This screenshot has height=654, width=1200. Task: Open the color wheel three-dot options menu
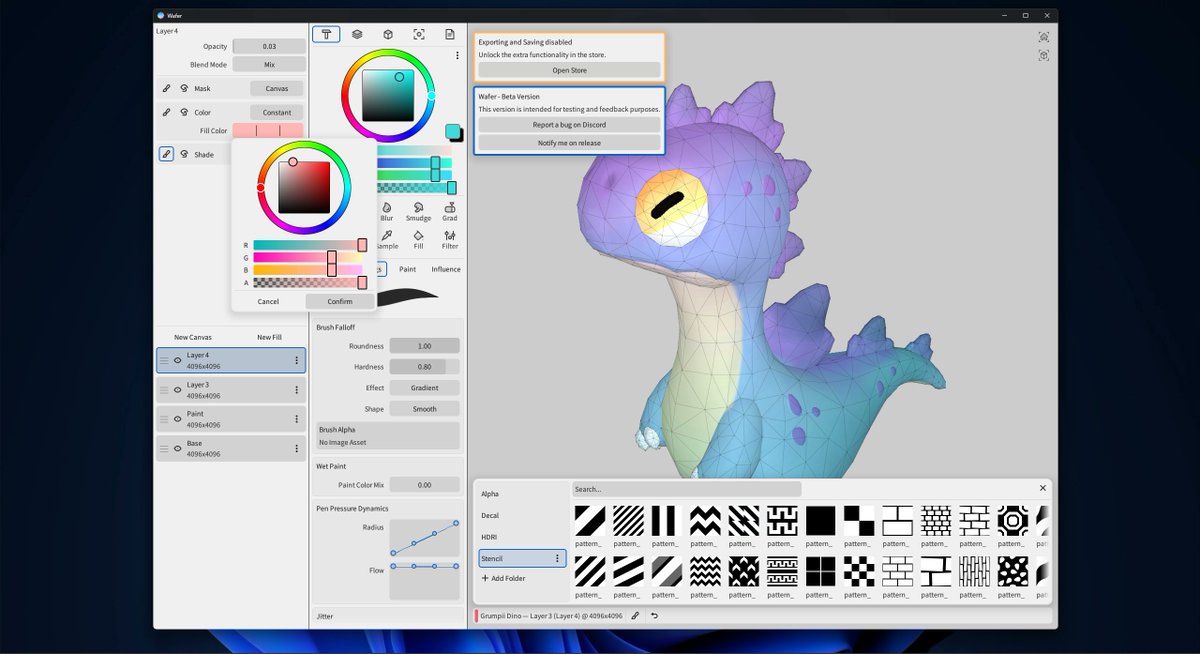click(457, 56)
